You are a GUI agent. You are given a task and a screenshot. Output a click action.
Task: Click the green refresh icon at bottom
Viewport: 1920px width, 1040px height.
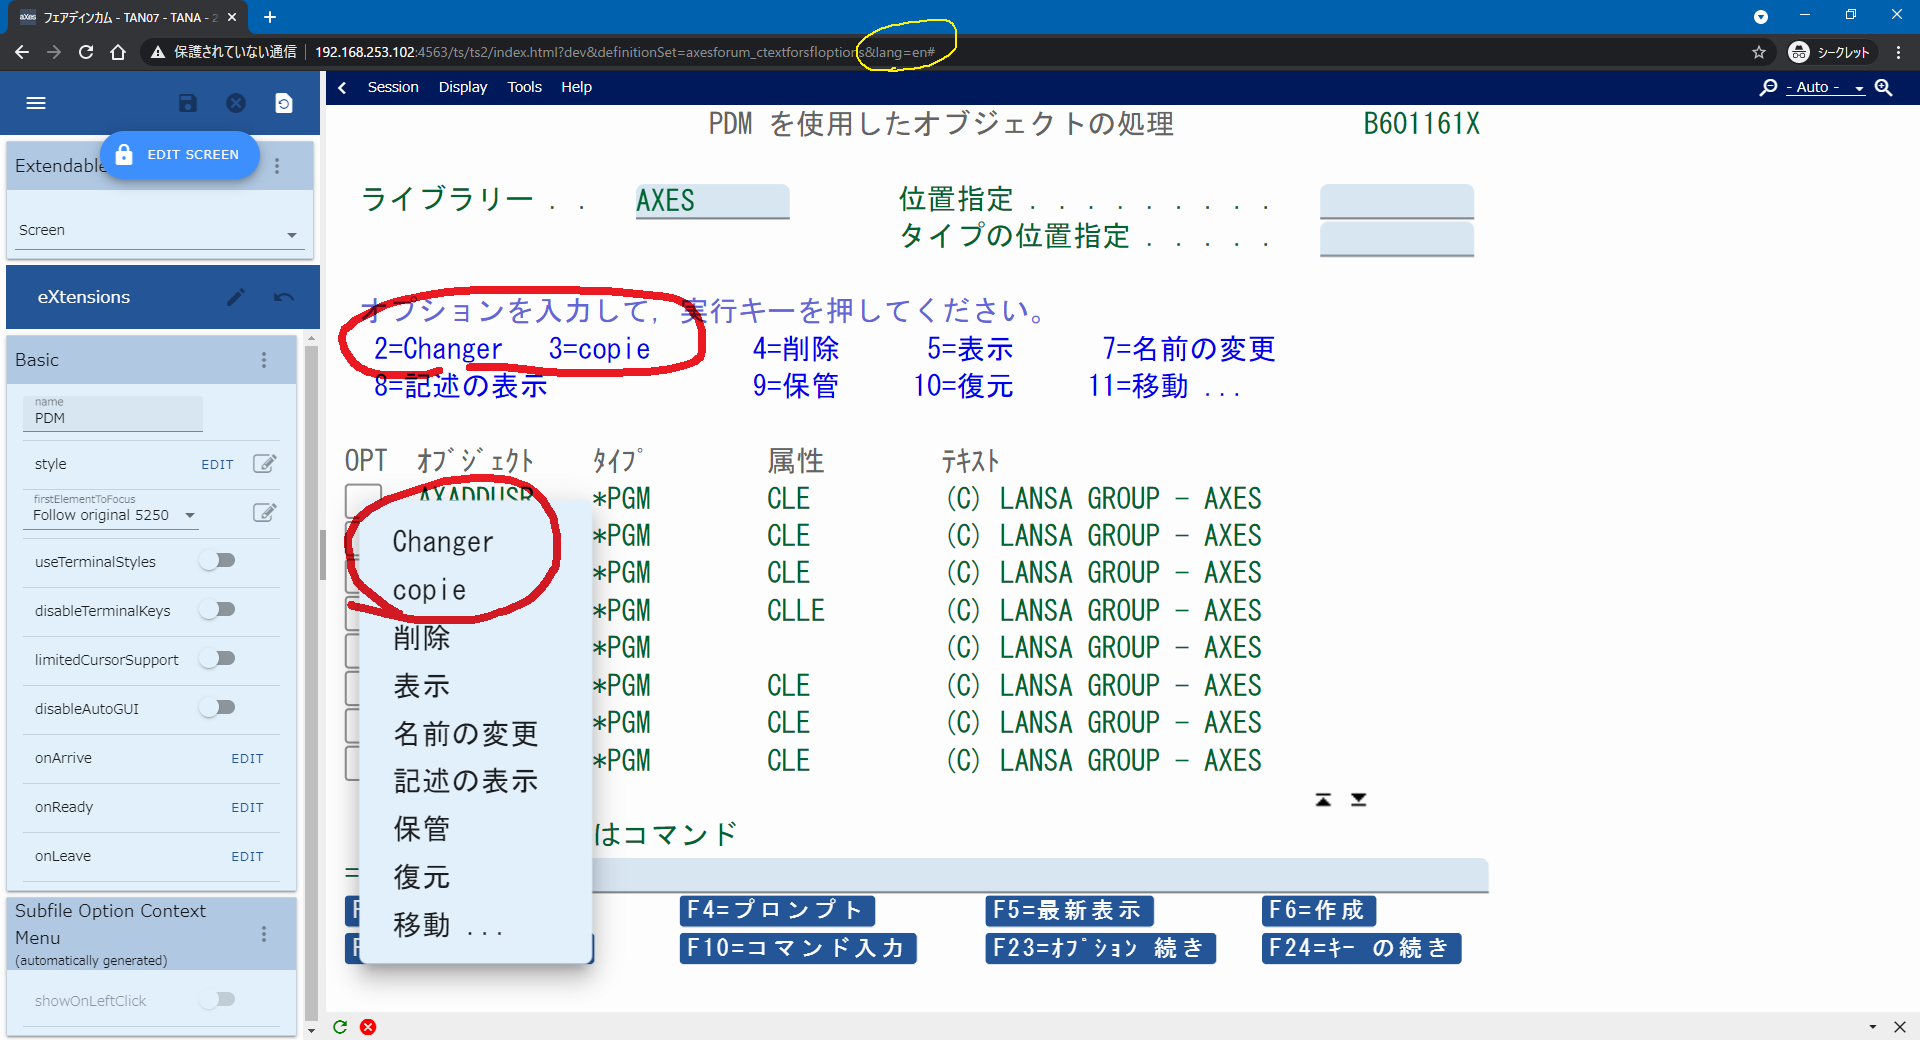pyautogui.click(x=340, y=1027)
